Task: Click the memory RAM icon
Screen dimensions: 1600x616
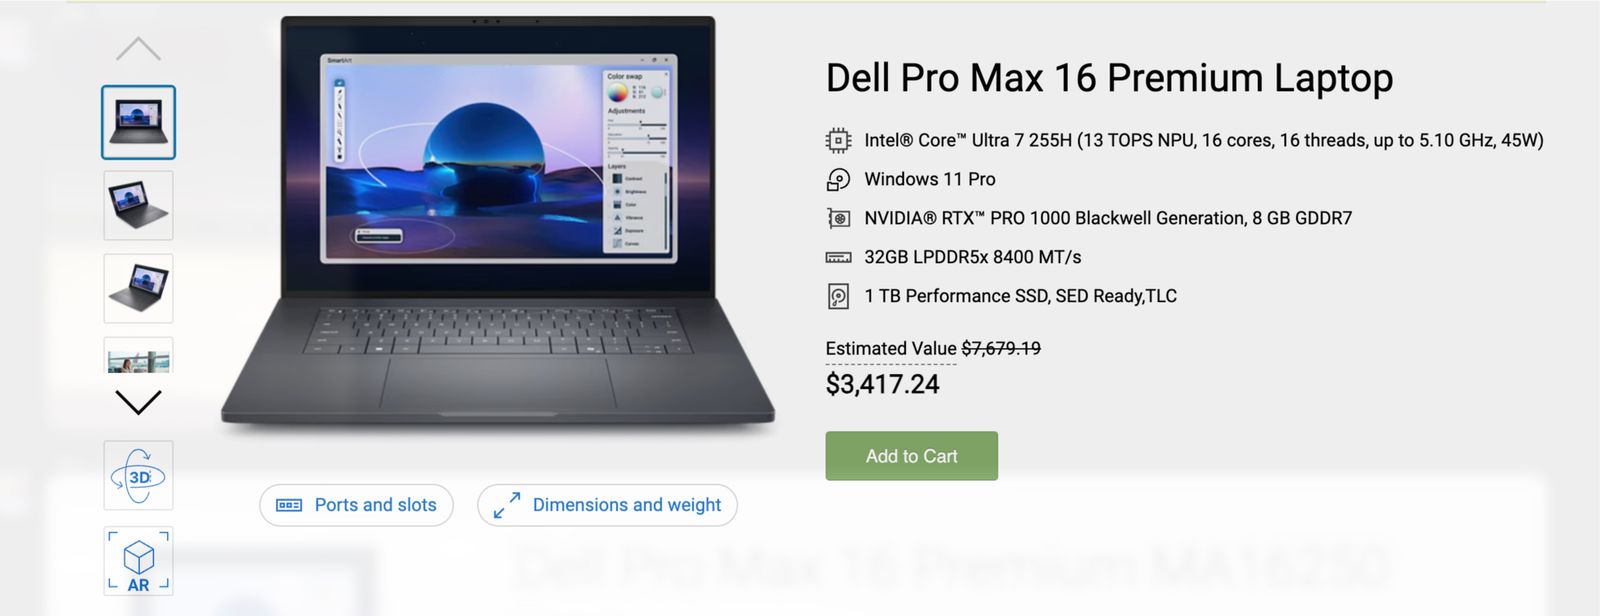Action: click(x=838, y=257)
